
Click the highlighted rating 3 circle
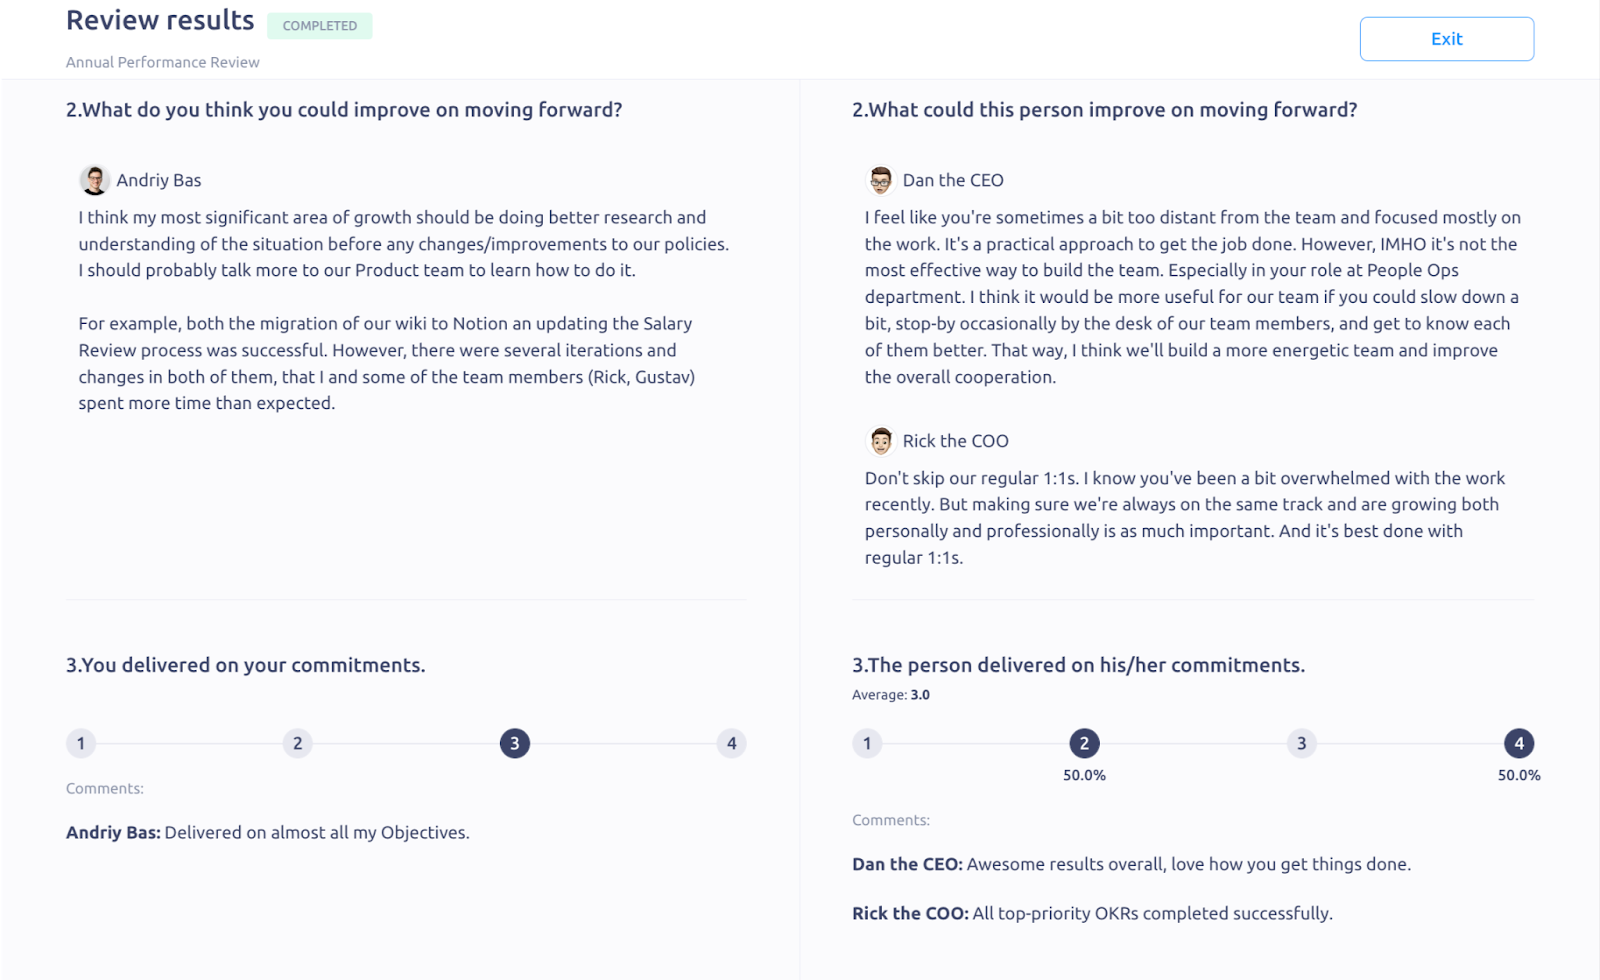(x=514, y=743)
